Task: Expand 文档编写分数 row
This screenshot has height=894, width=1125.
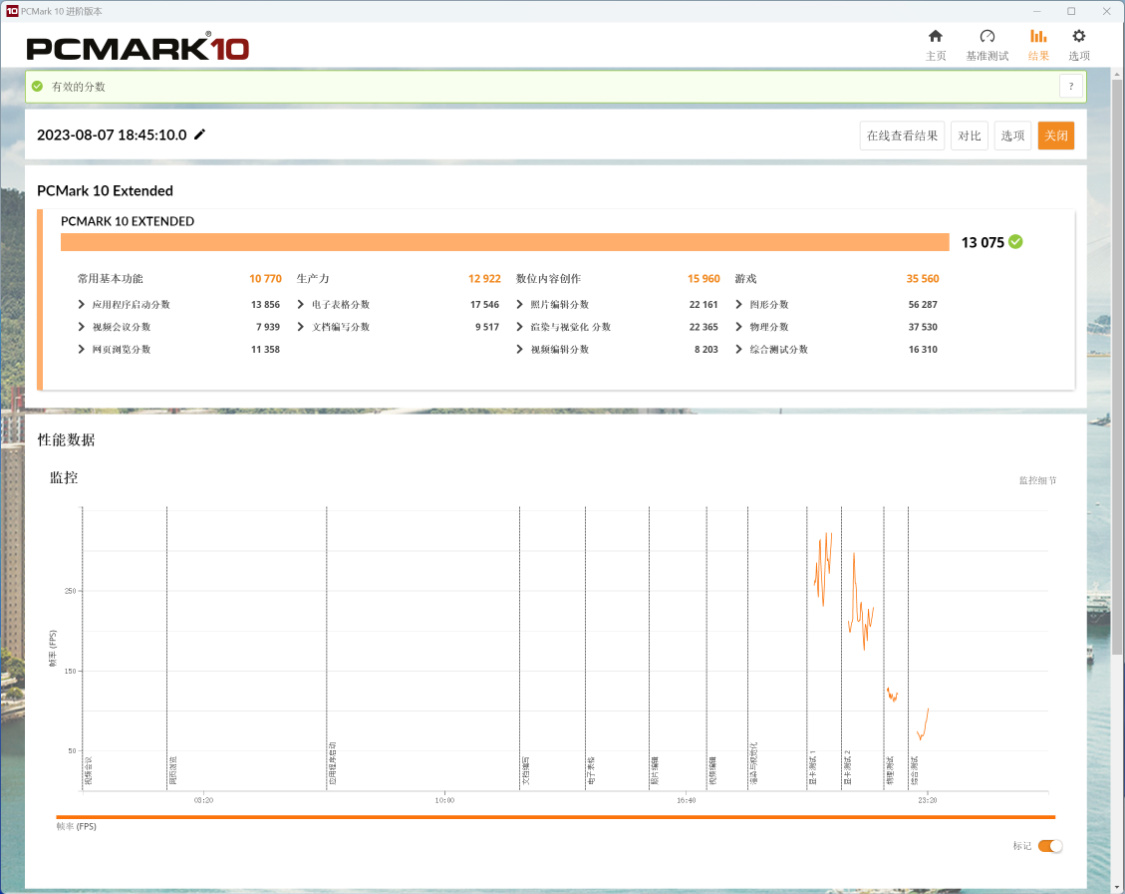Action: point(301,326)
